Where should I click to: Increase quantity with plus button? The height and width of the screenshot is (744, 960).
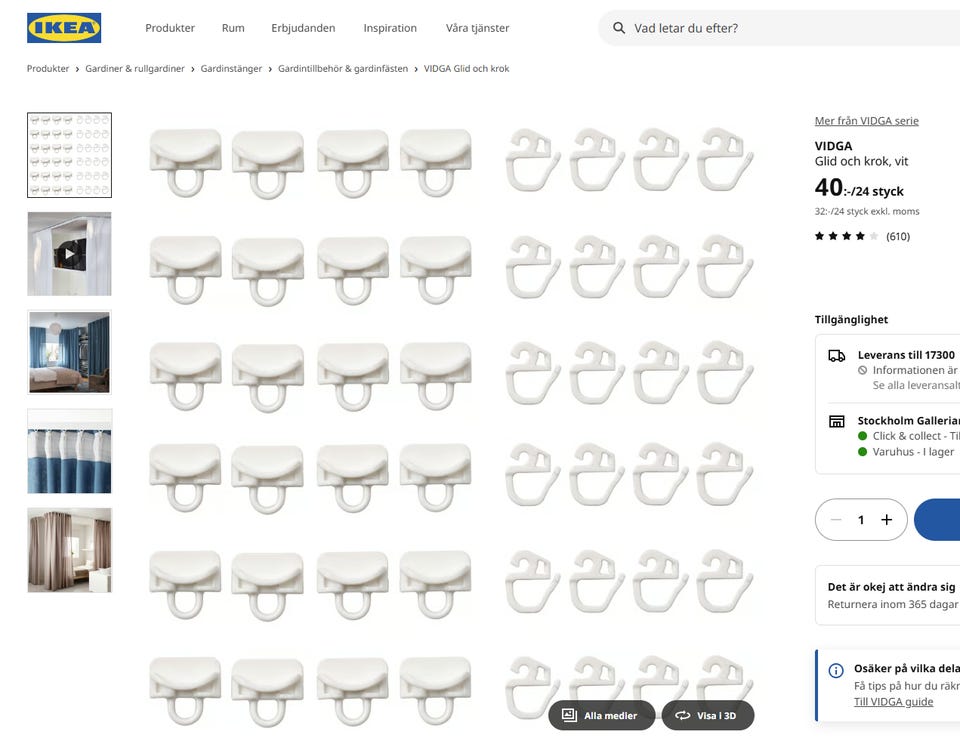887,519
